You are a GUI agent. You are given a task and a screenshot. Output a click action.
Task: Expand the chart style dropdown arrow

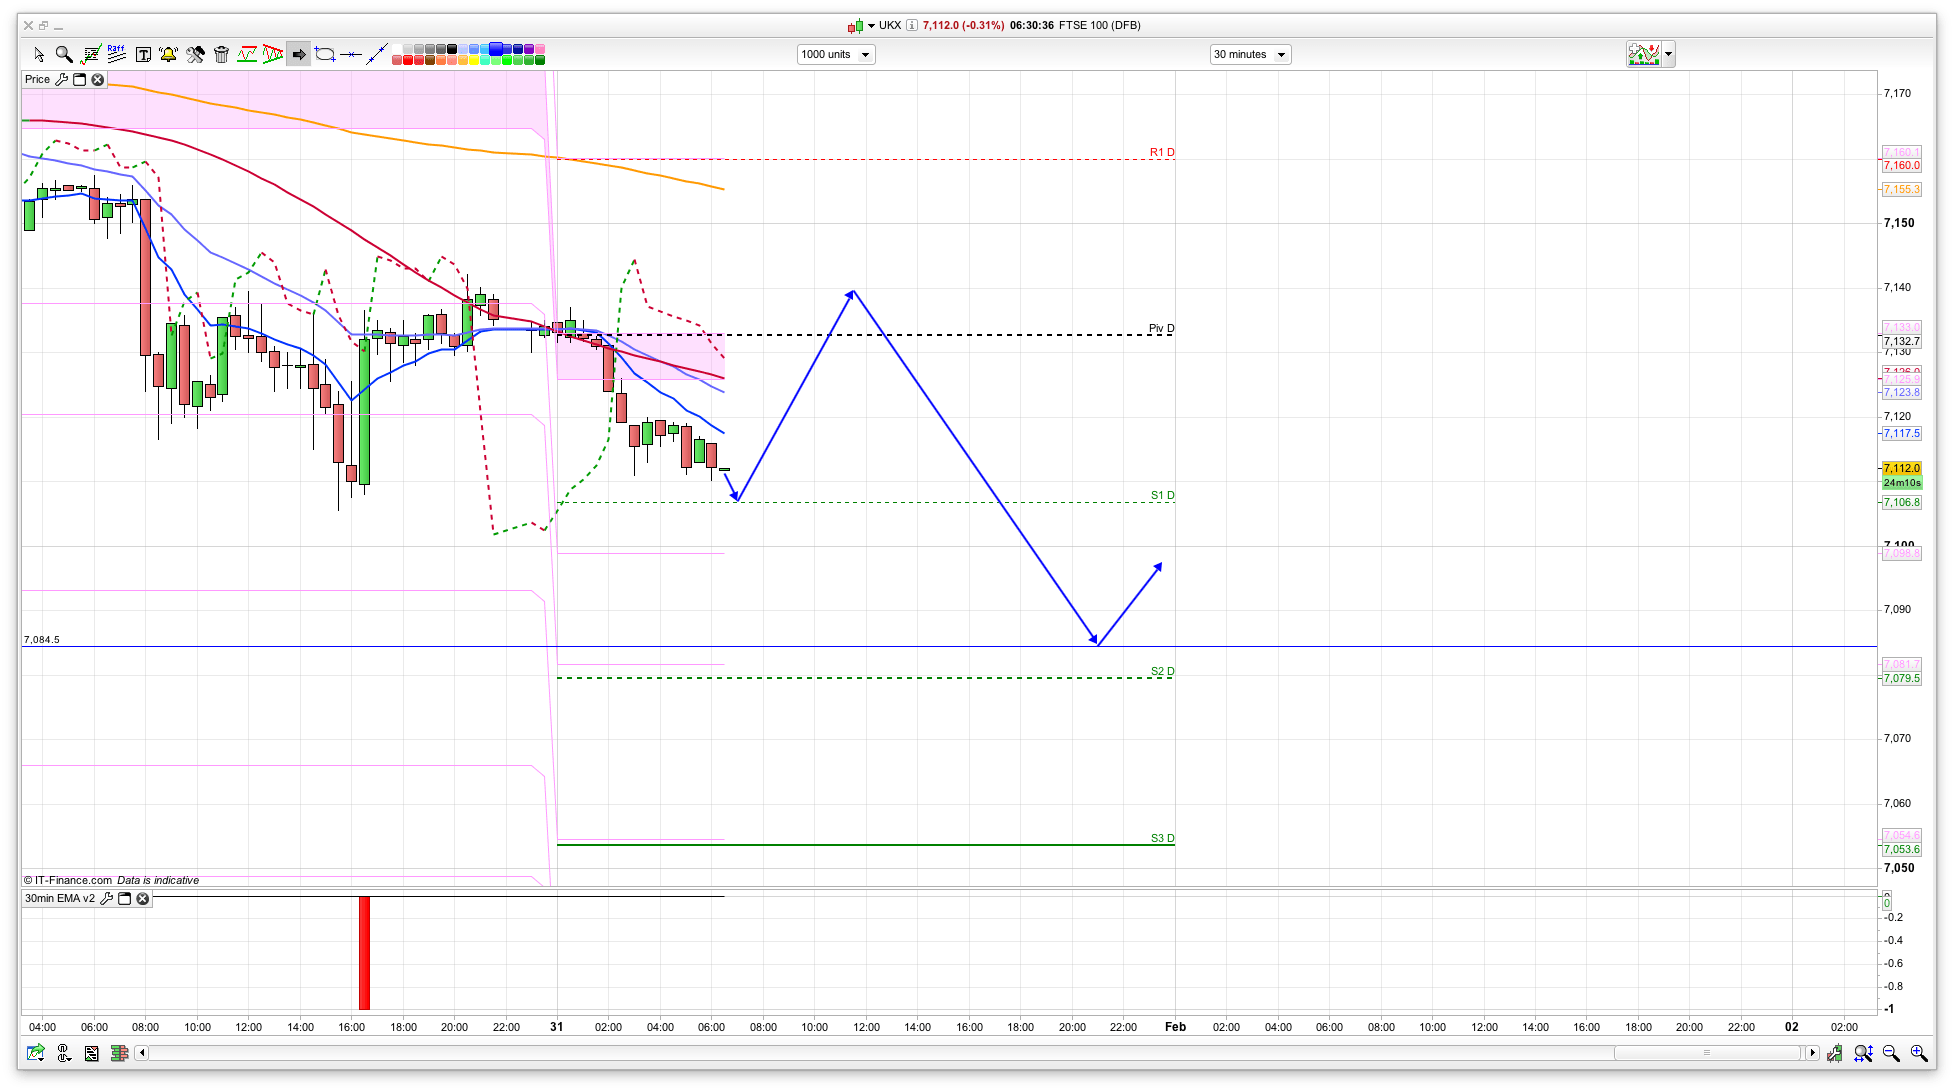tap(1668, 54)
